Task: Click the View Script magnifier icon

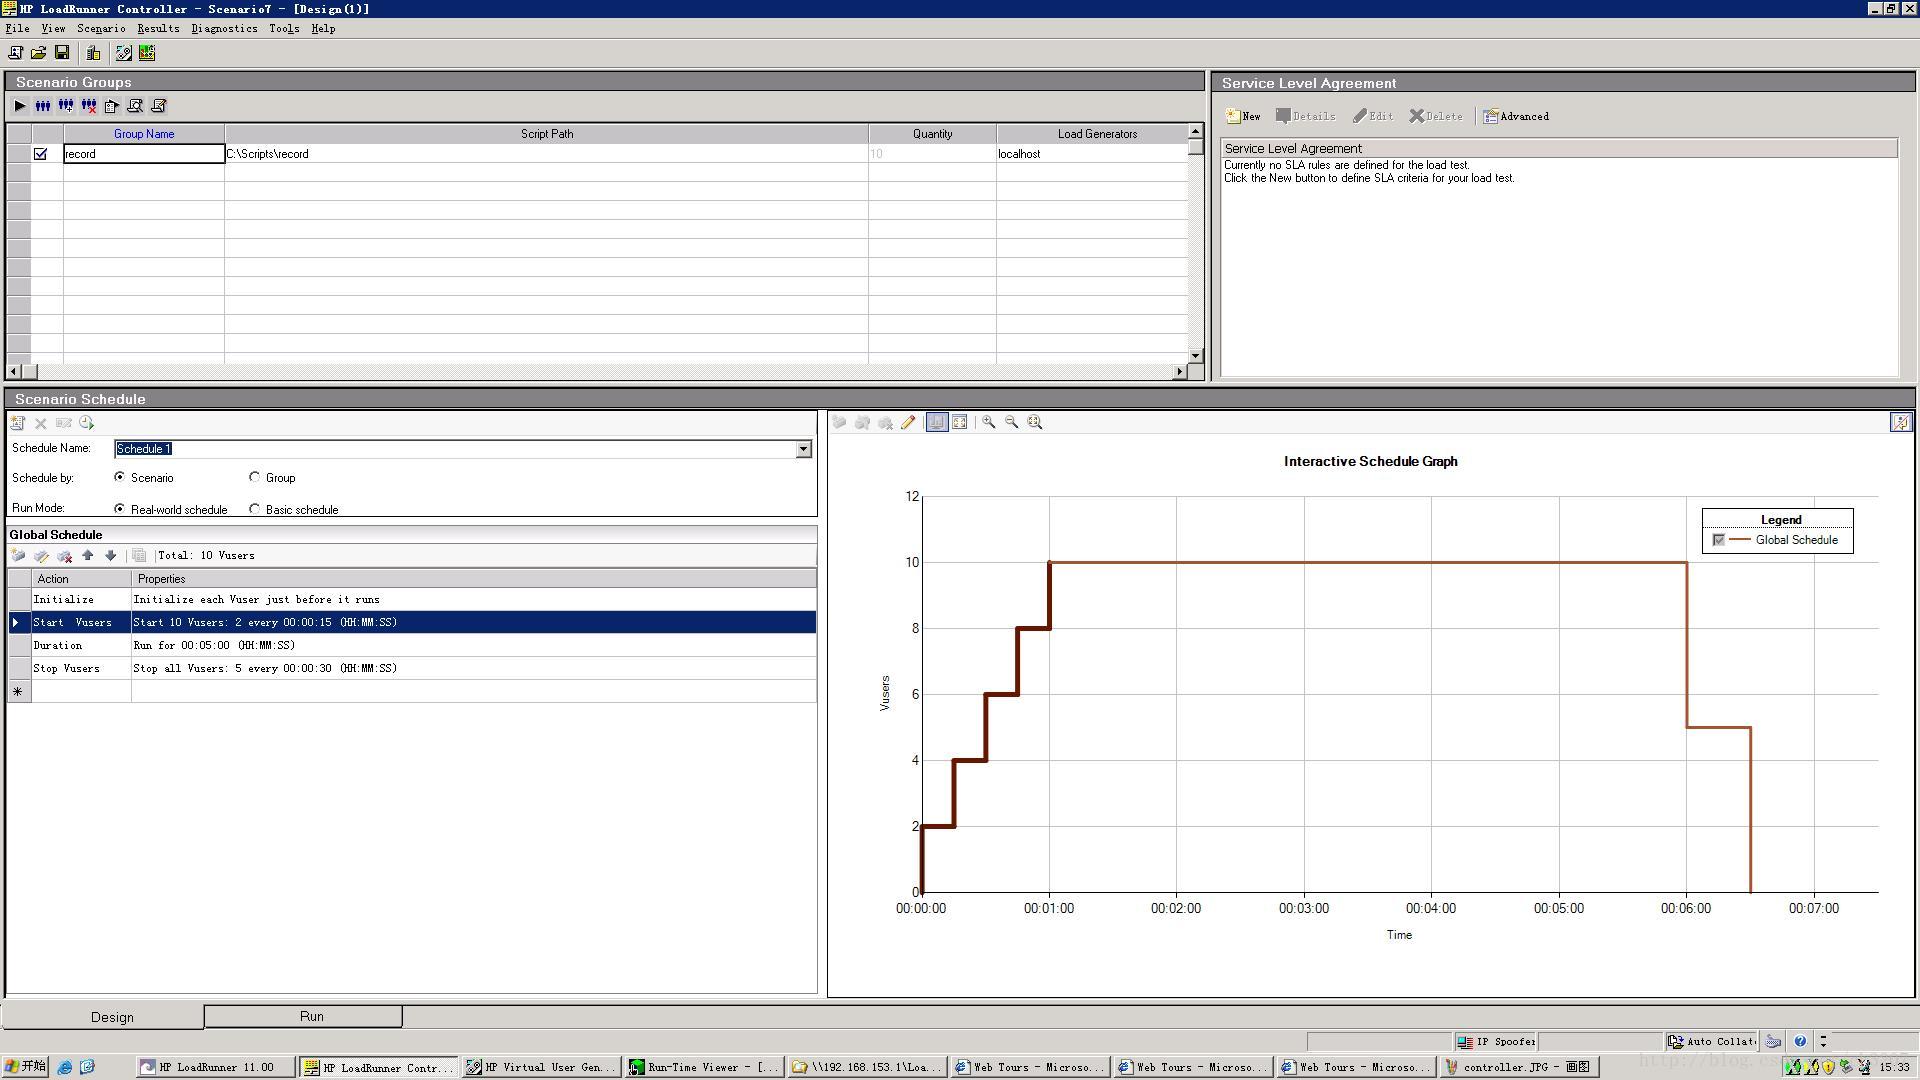Action: [135, 106]
